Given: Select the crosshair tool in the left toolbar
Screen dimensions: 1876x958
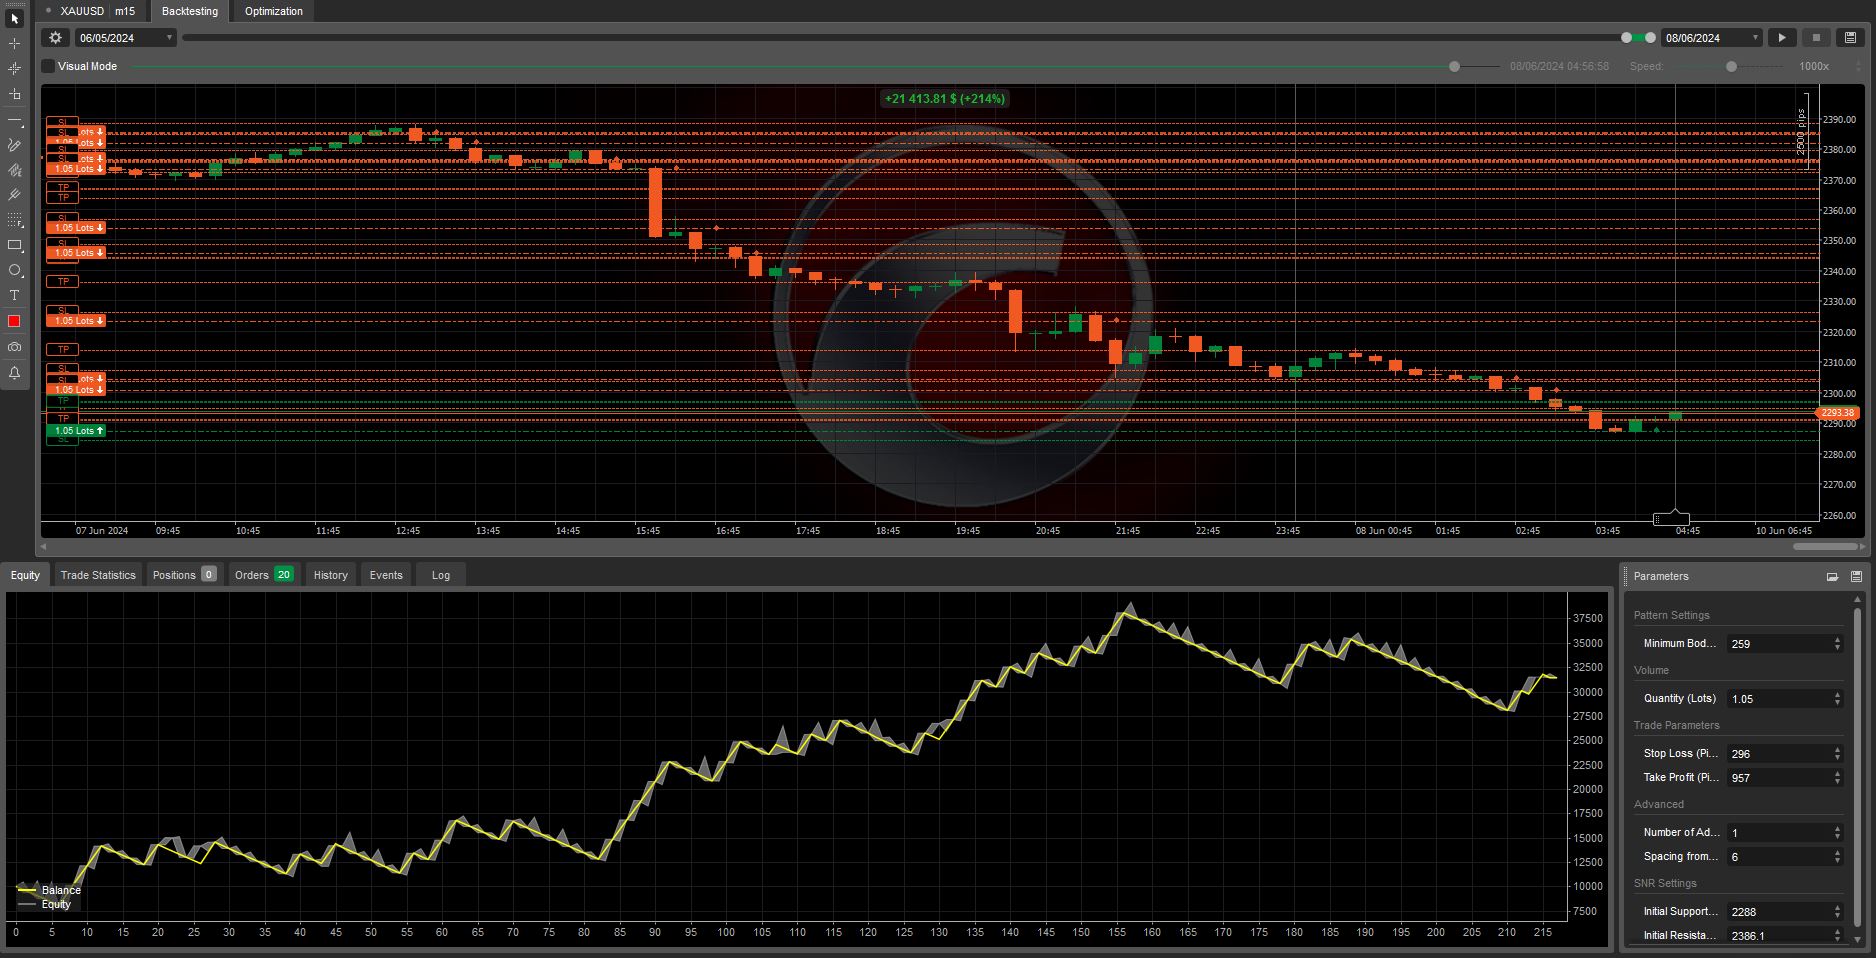Looking at the screenshot, I should [14, 45].
